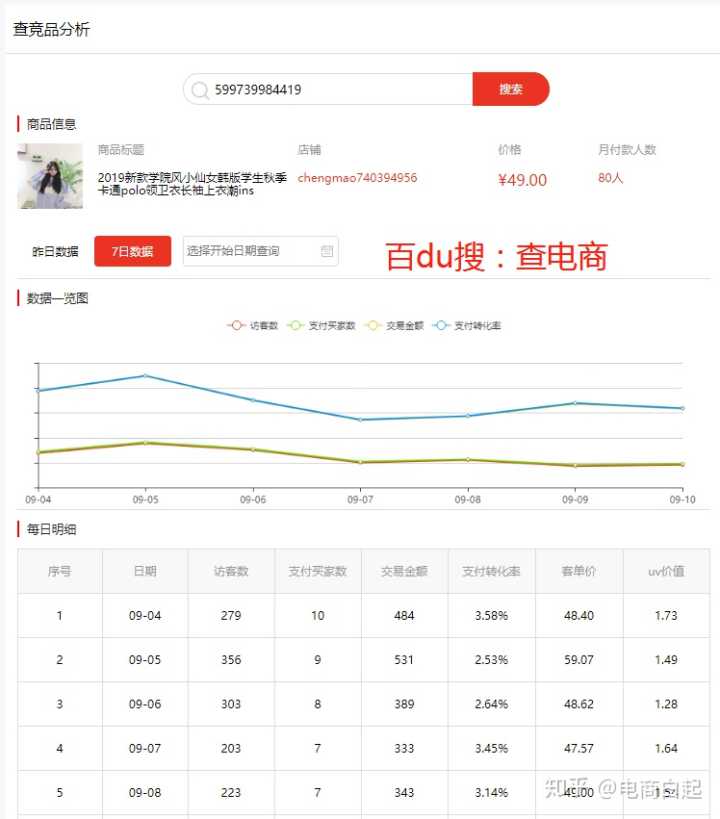Open shop link chengmao740394956
720x819 pixels.
(357, 178)
